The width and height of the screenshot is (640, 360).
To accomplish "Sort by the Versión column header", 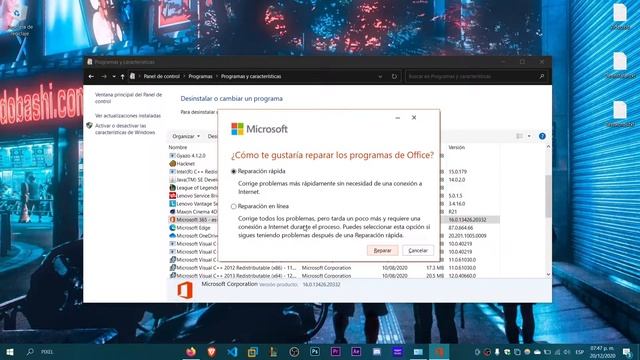I will (x=456, y=147).
